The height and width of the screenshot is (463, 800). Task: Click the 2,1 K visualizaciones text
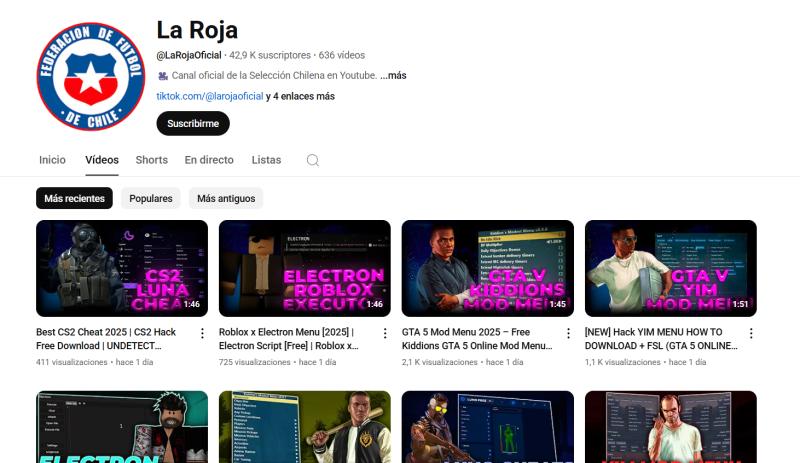click(x=440, y=362)
